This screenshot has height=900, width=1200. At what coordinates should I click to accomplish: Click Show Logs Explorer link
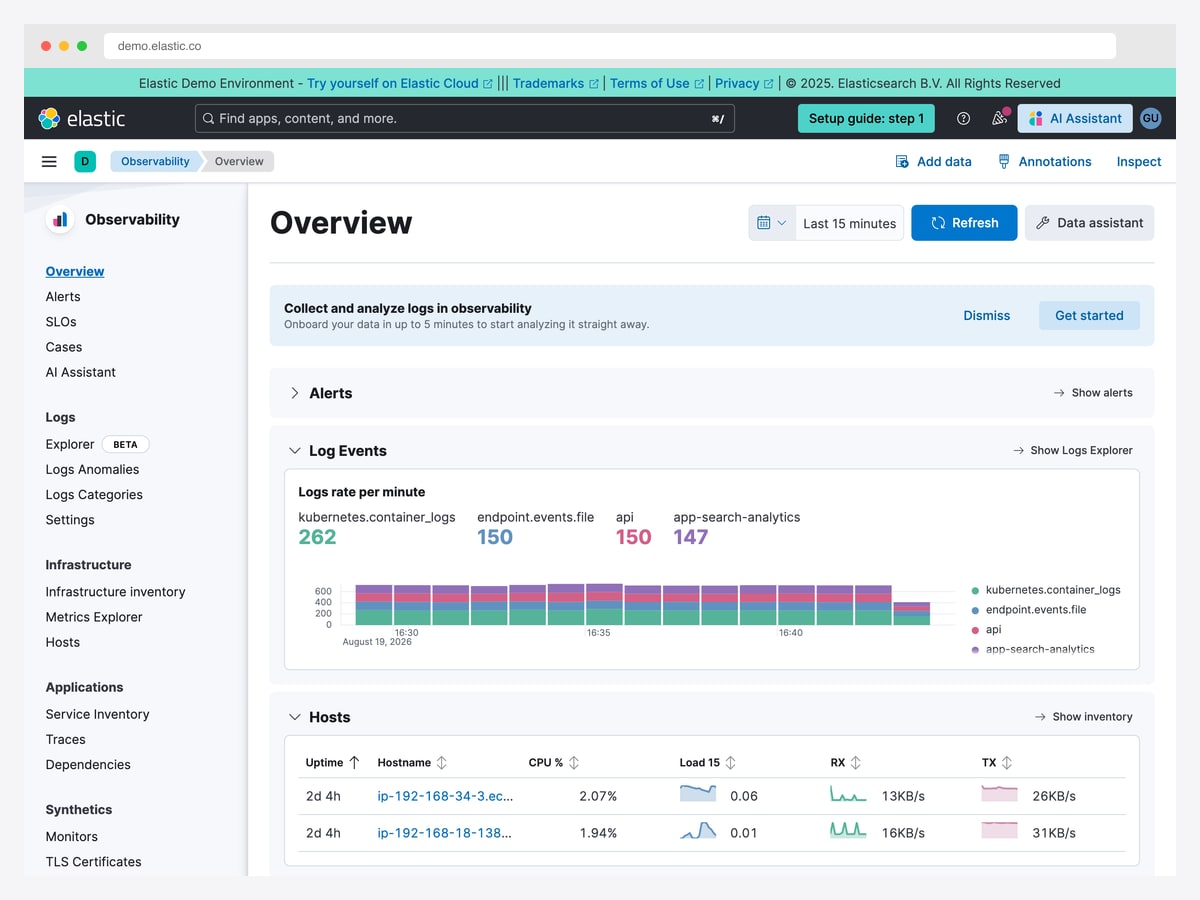tap(1072, 451)
